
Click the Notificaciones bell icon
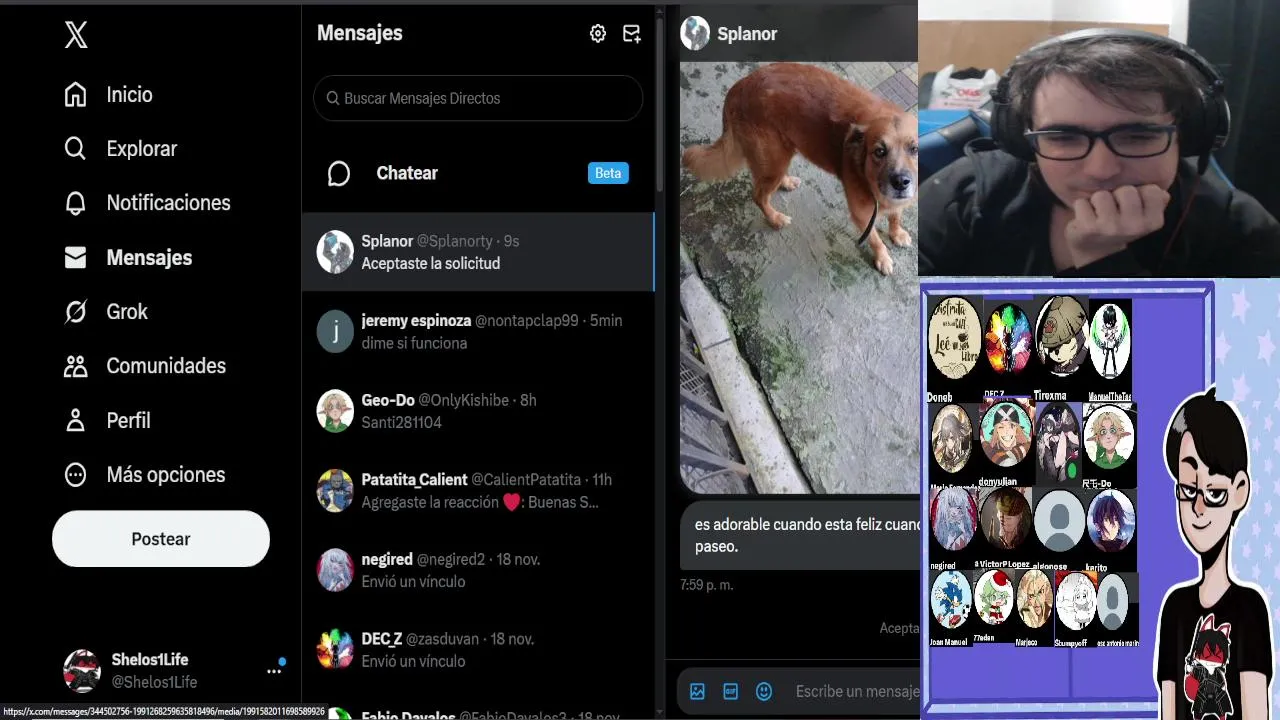[75, 203]
